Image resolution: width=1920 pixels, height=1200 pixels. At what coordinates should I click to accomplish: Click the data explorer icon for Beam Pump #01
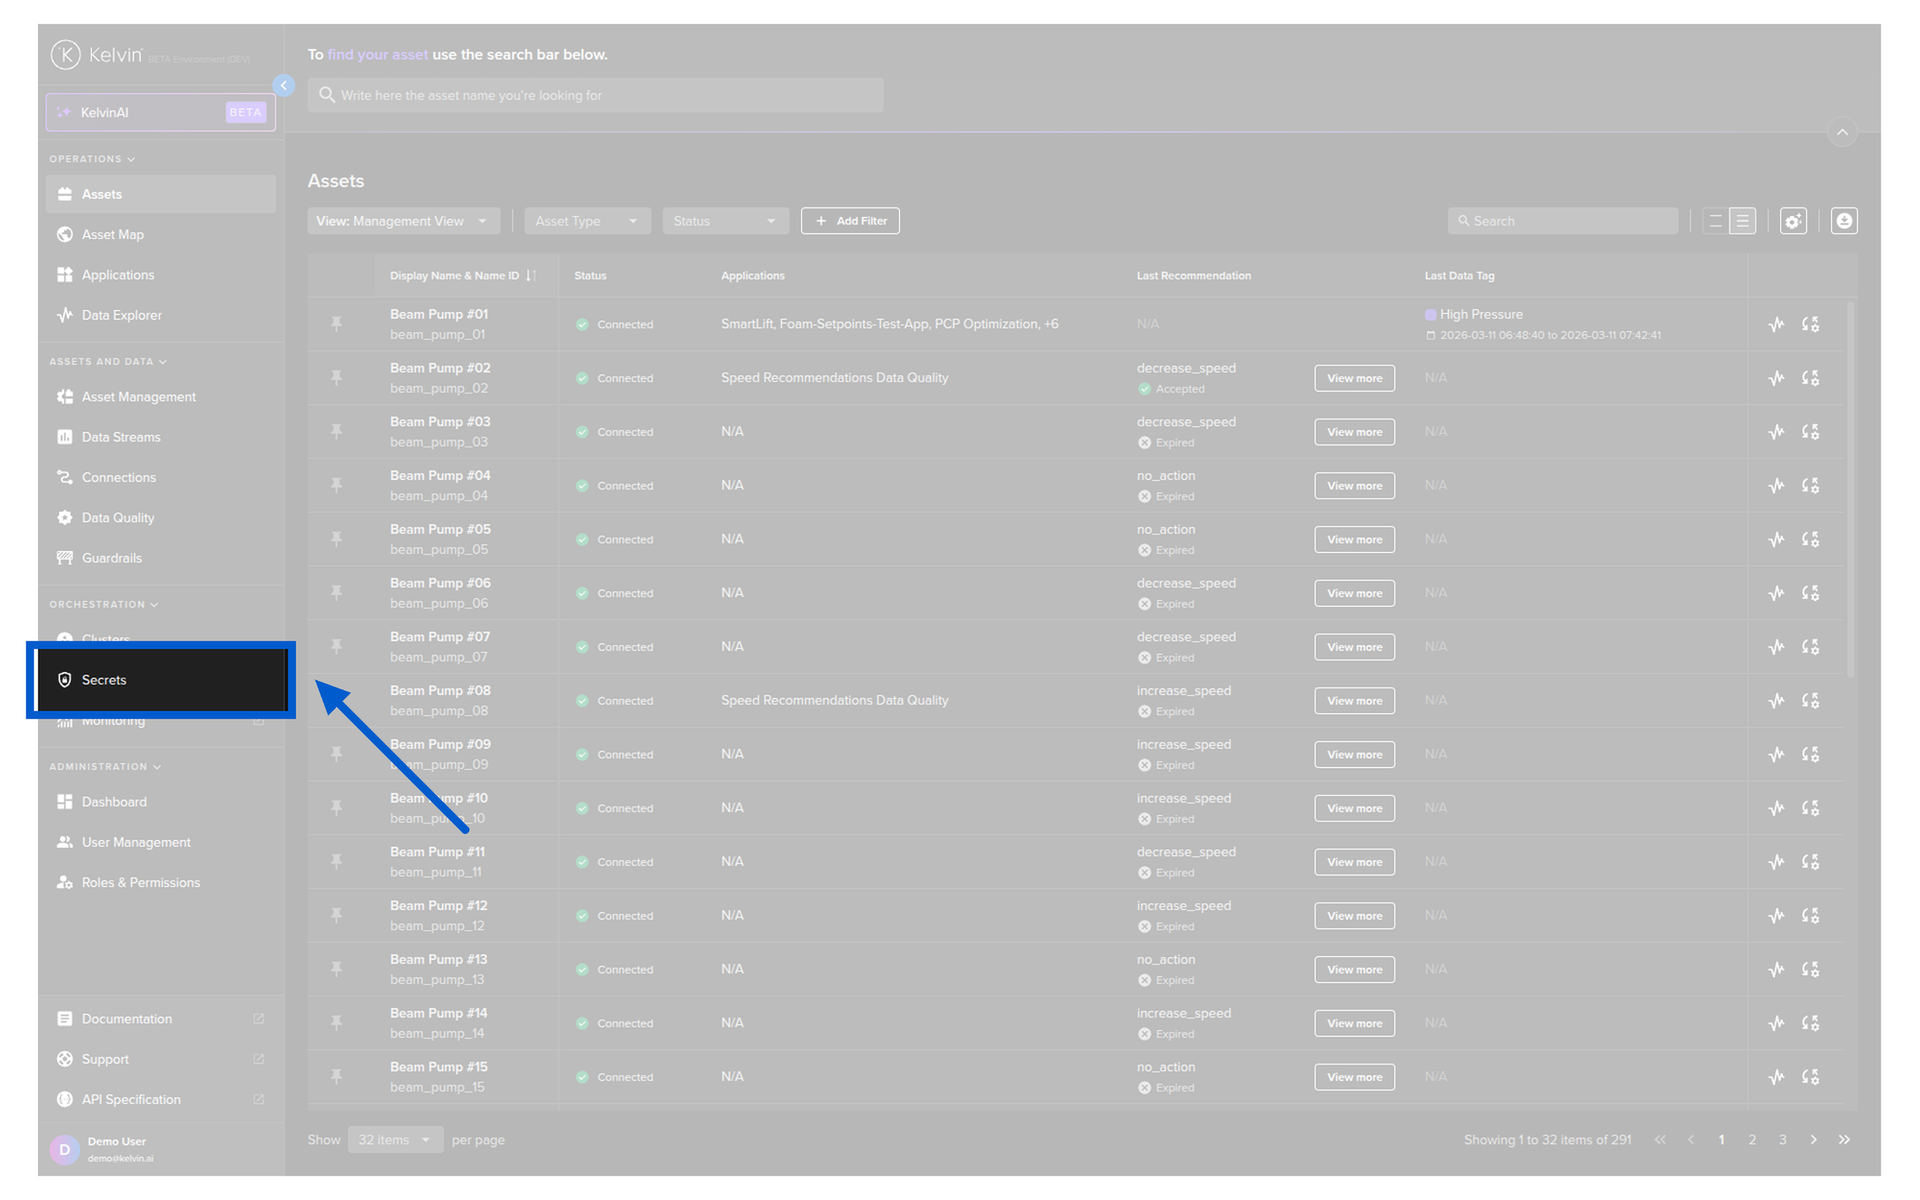[x=1776, y=324]
